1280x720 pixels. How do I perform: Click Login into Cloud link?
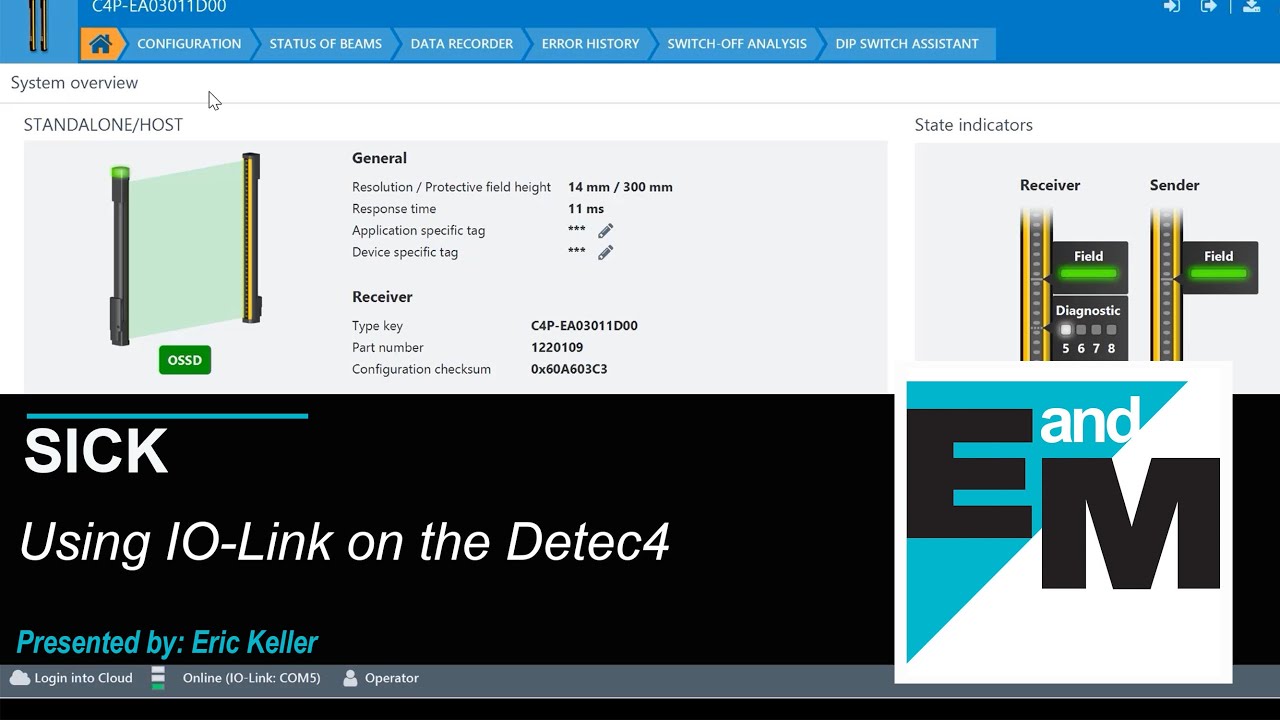83,678
